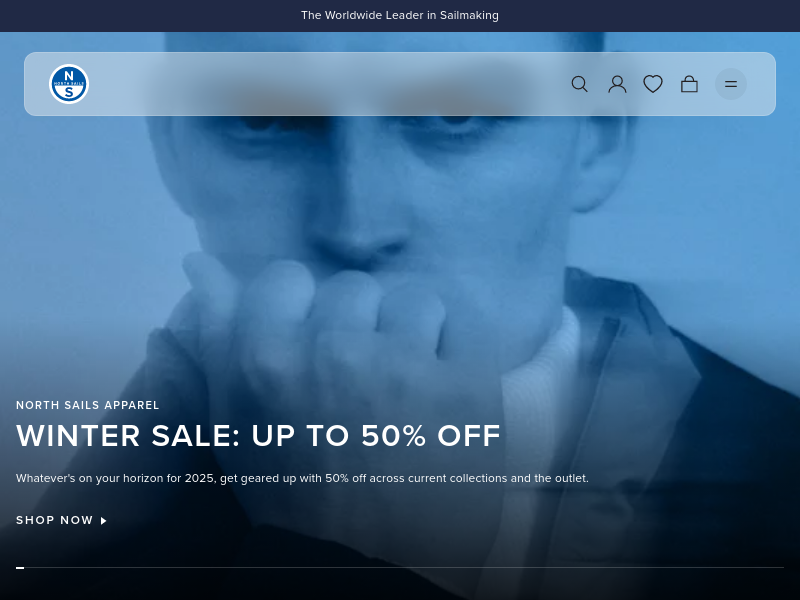Image resolution: width=800 pixels, height=600 pixels.
Task: Click the empty frosted navigation bar area
Action: [x=327, y=84]
